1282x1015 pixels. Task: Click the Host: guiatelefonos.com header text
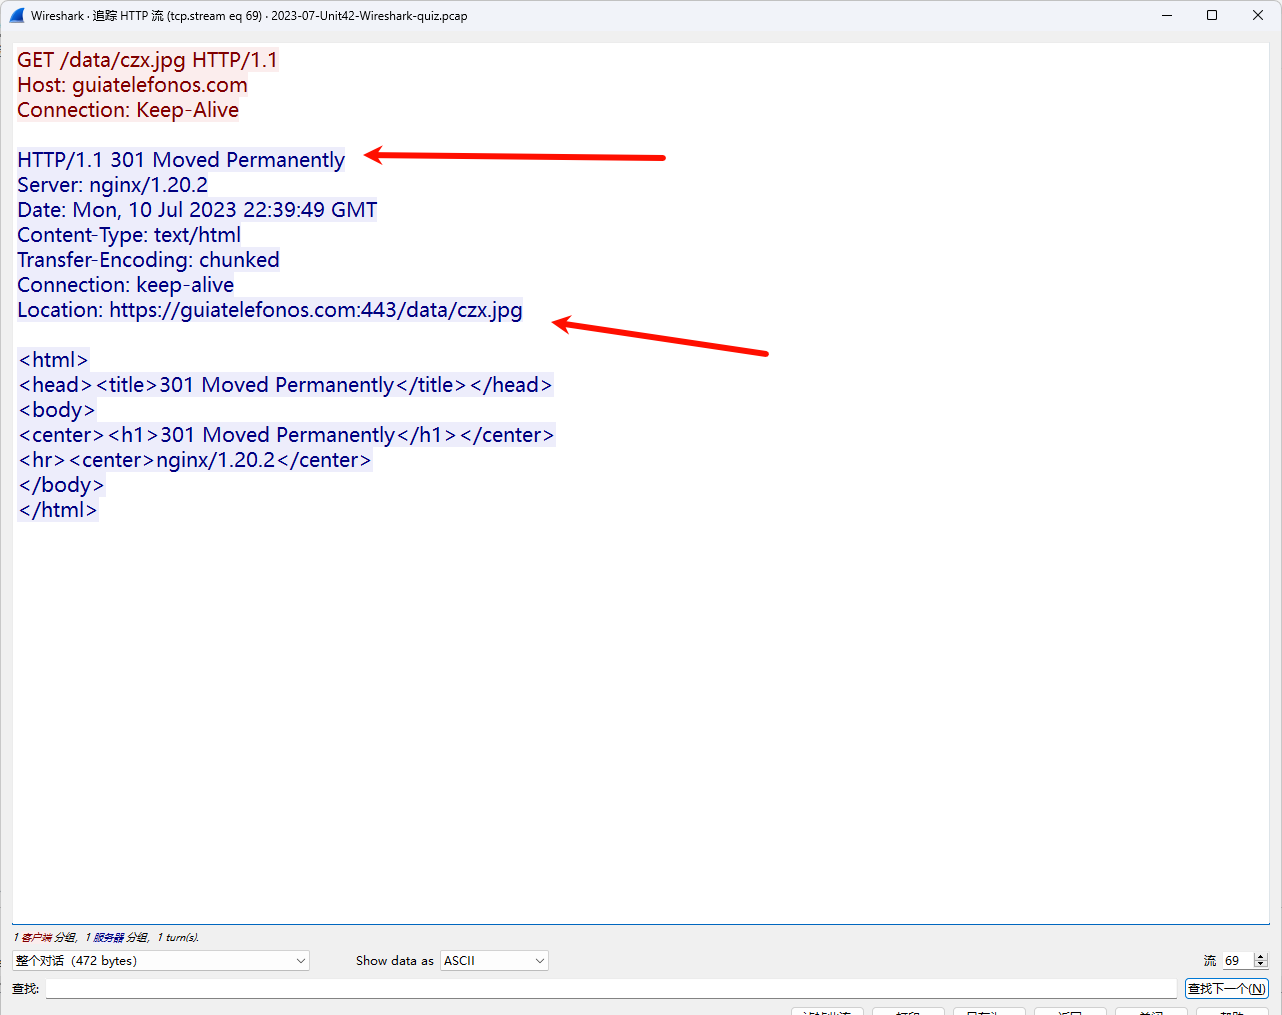(x=131, y=85)
